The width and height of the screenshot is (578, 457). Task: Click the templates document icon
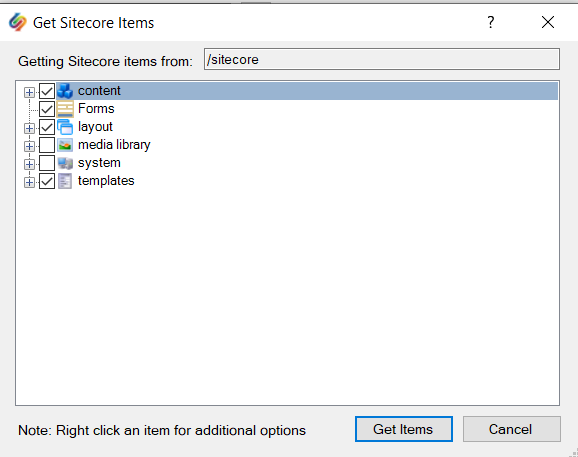point(65,181)
